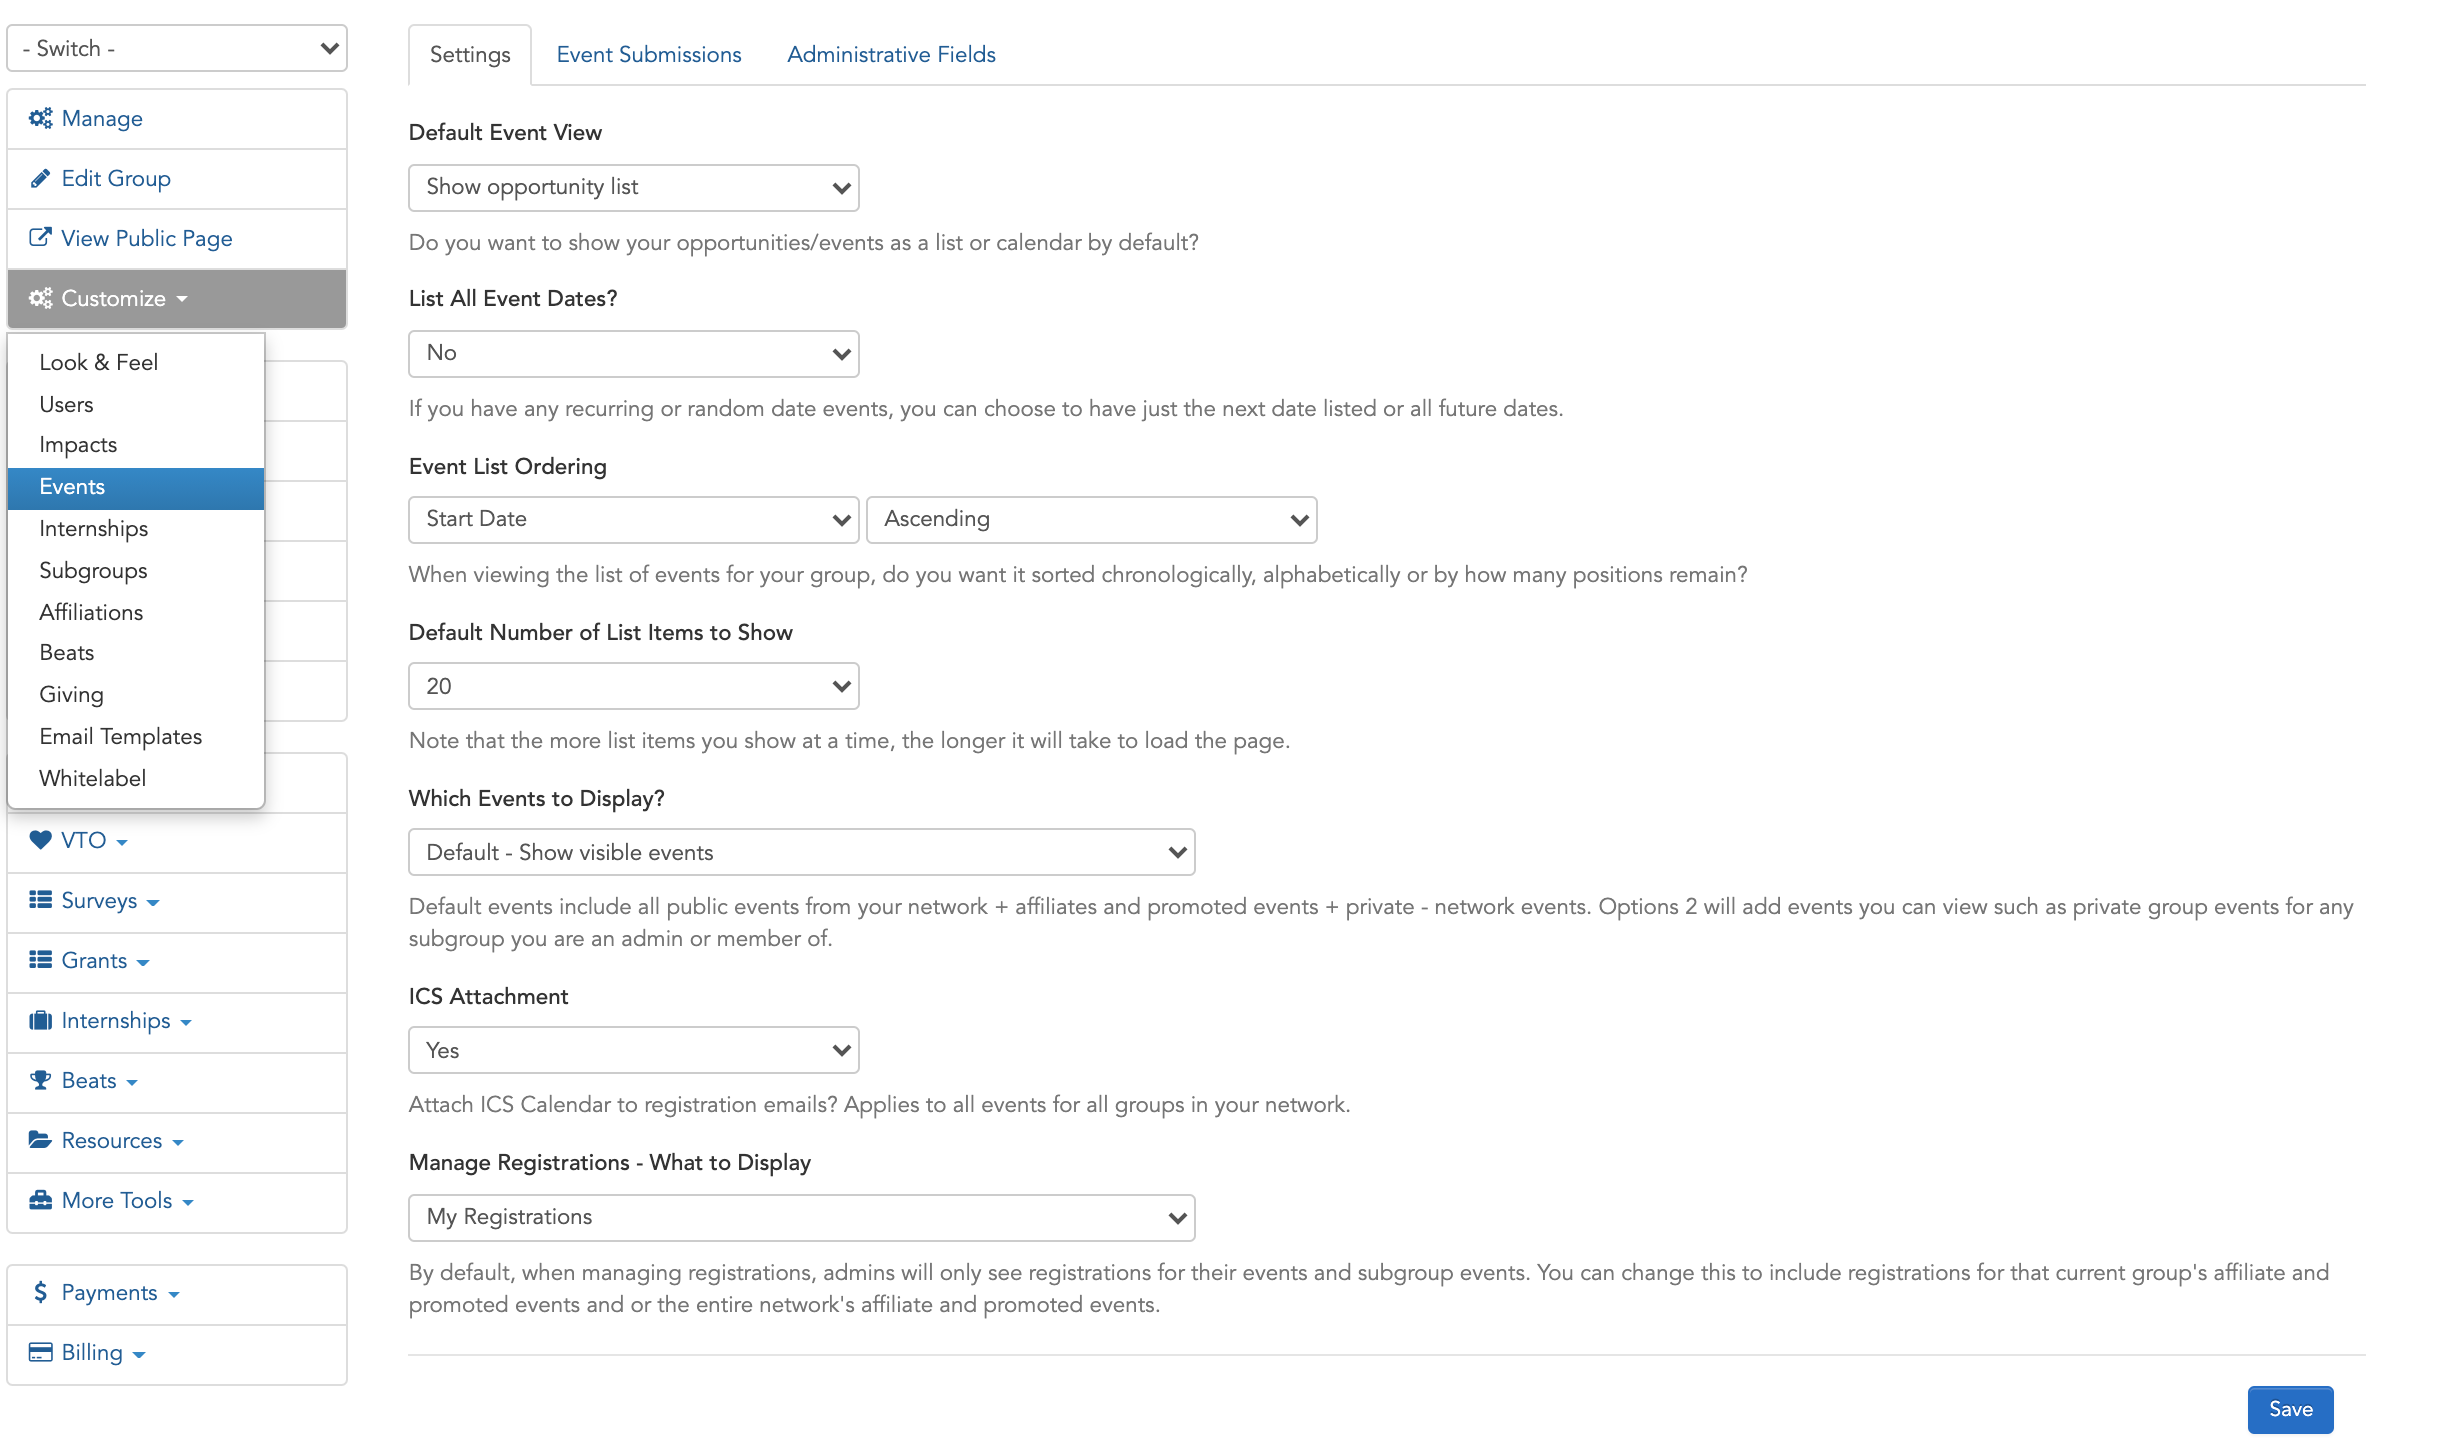
Task: Open the Administrative Fields tab
Action: (x=891, y=54)
